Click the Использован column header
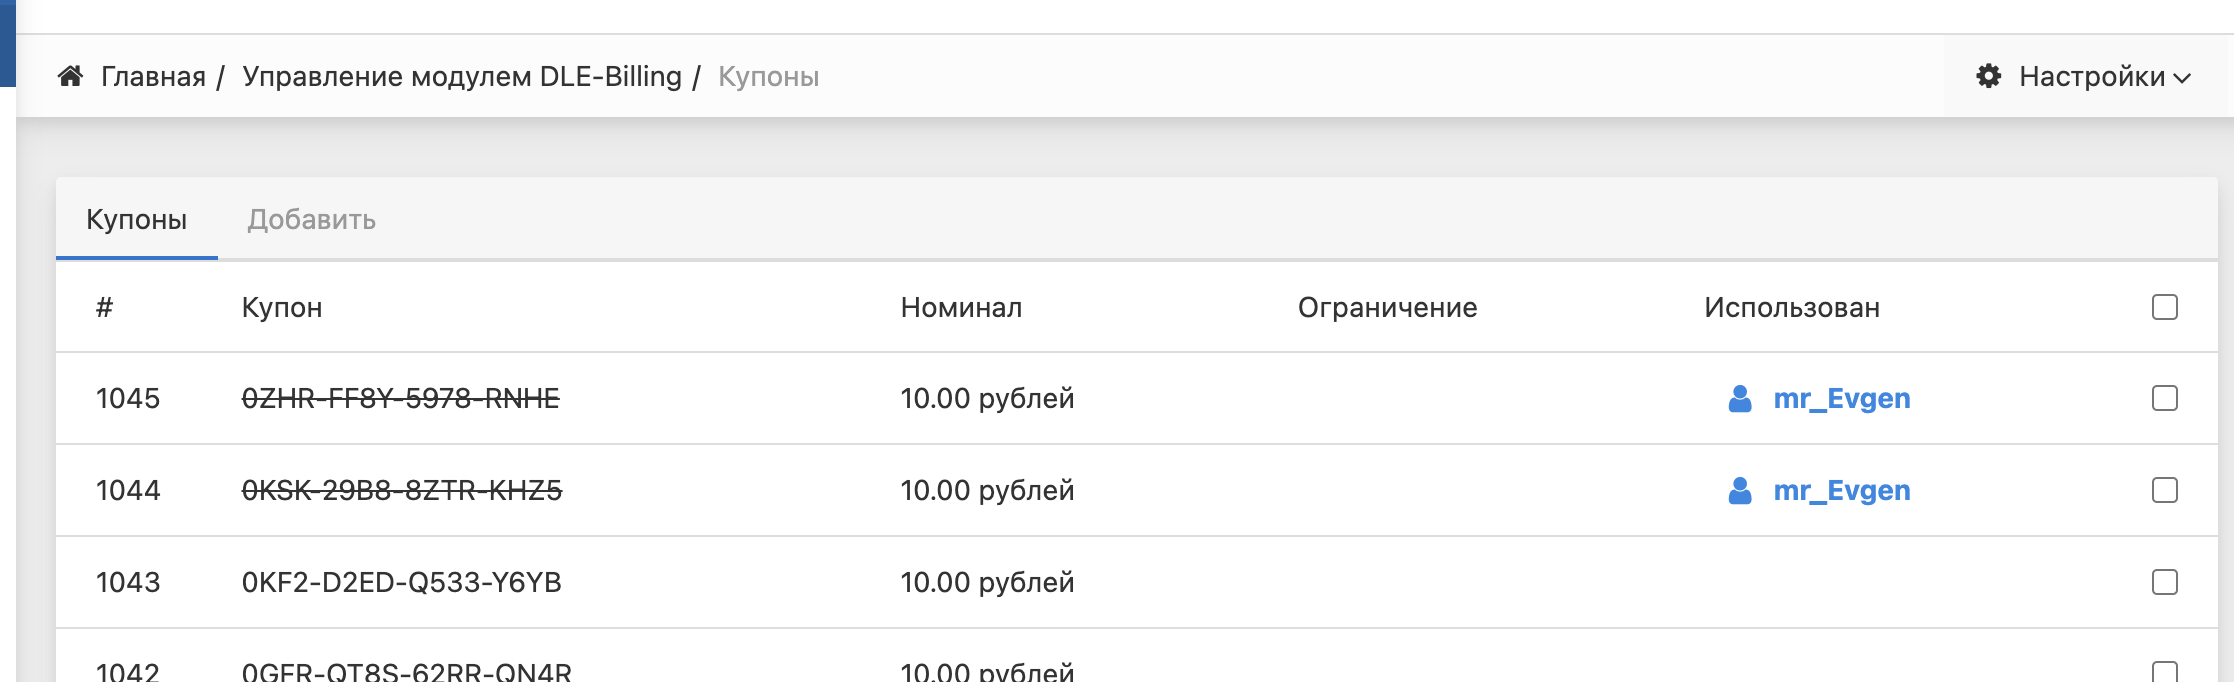The width and height of the screenshot is (2234, 682). (1791, 308)
